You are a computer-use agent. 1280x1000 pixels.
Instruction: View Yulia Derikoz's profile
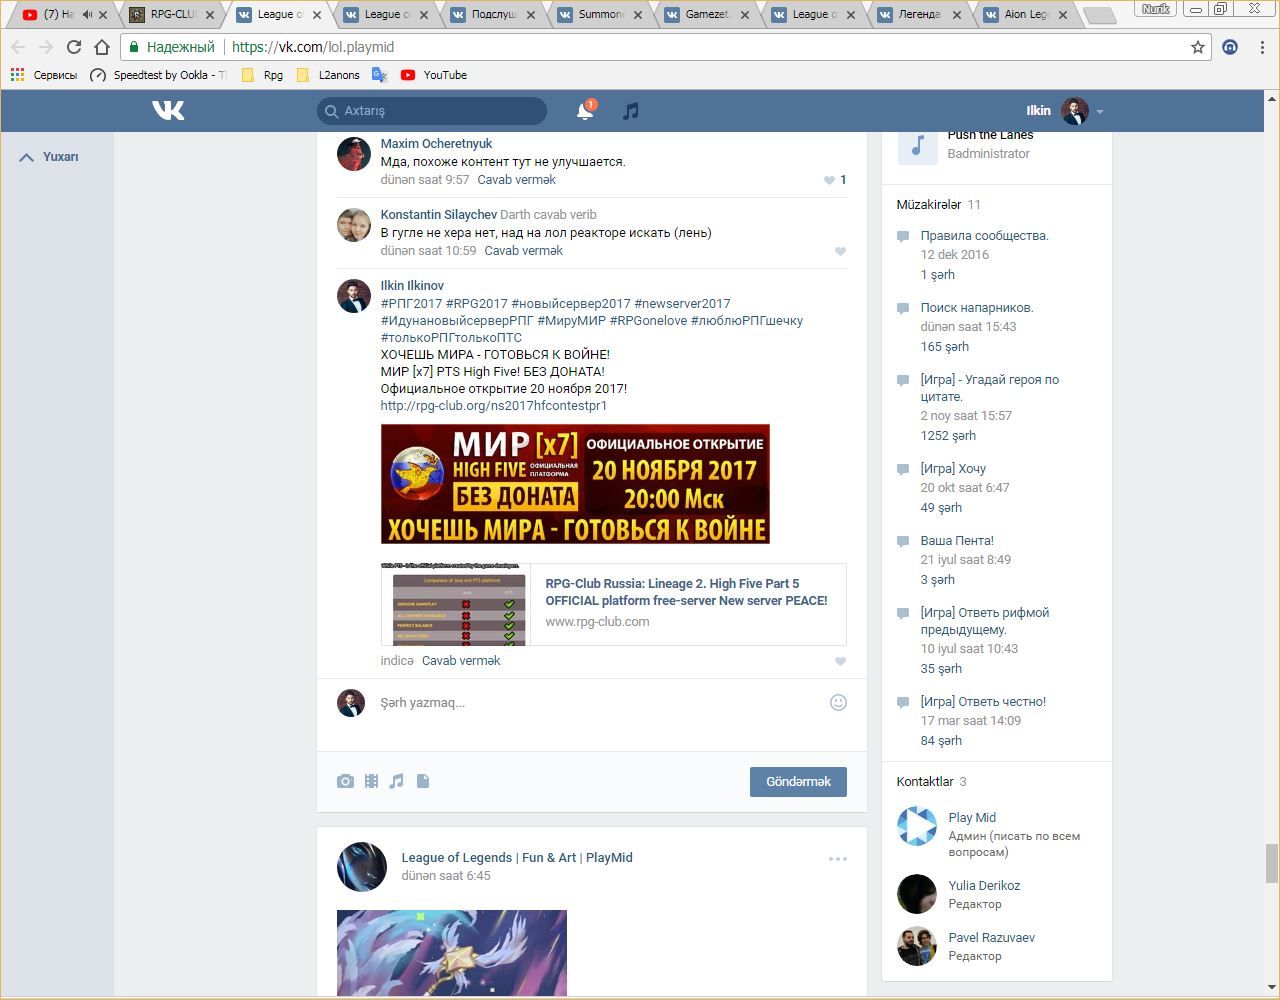click(x=984, y=886)
